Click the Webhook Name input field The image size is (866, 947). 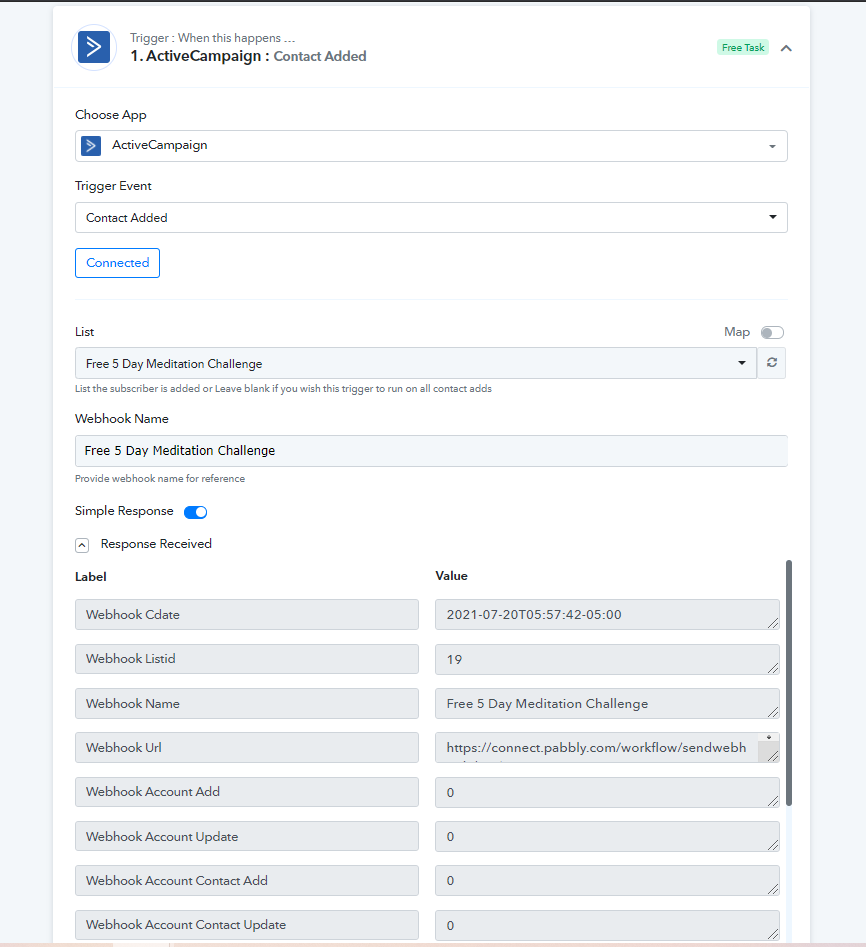pos(431,451)
